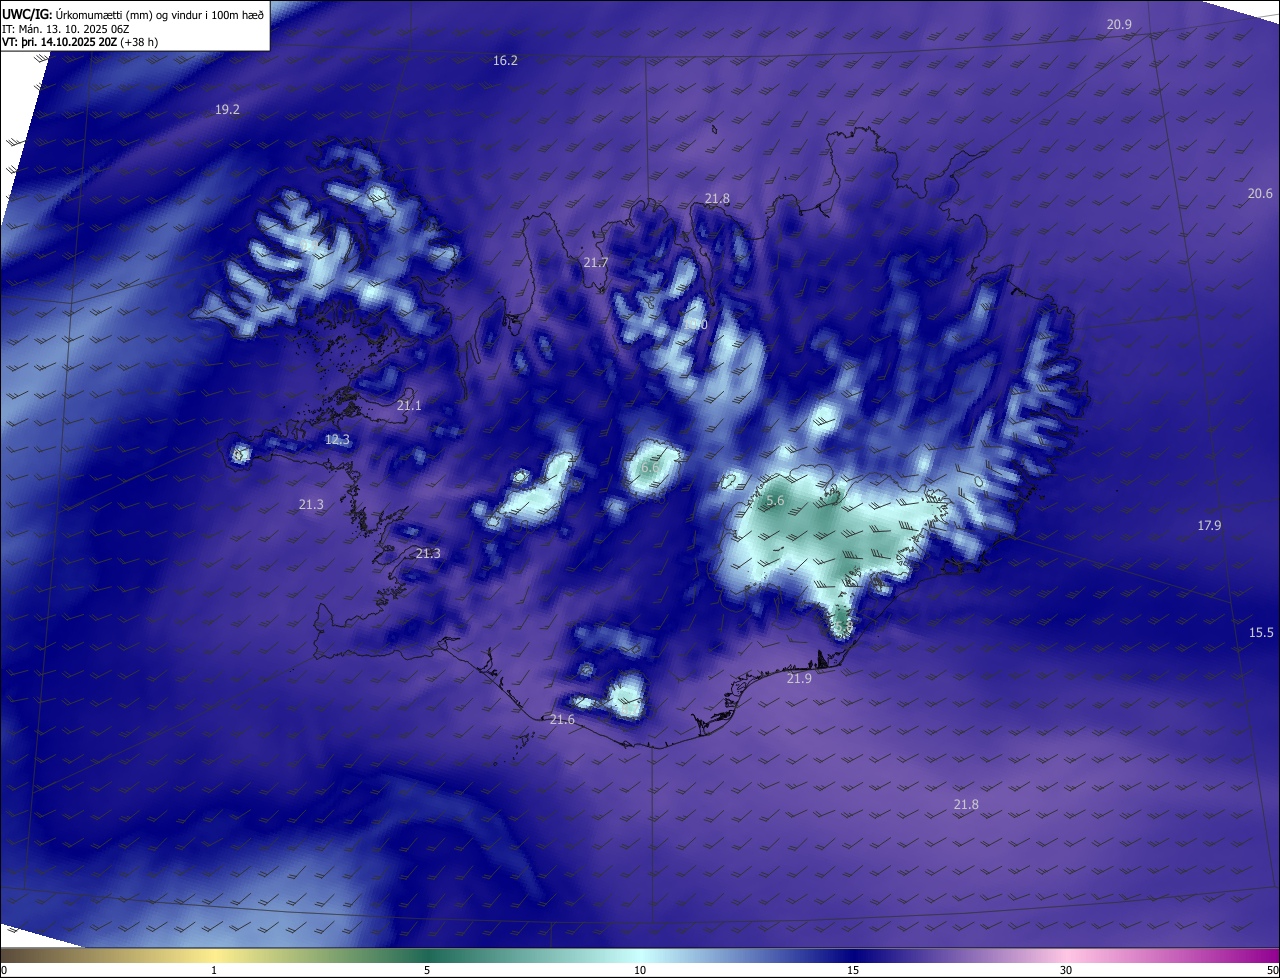Click the map title 'Úrkomumætti (mm) og vindur í 100m hæð'
The height and width of the screenshot is (978, 1280).
click(160, 13)
